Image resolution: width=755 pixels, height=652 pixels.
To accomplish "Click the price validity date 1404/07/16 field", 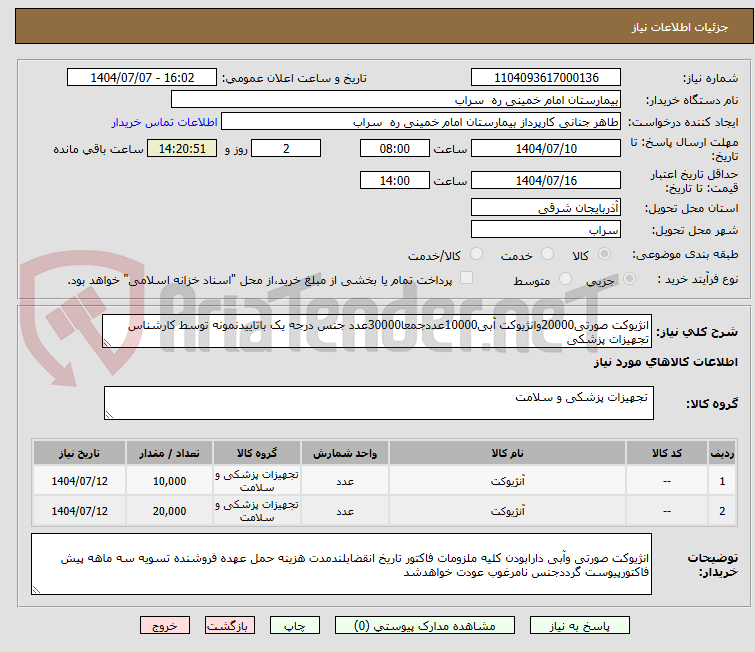I will (x=546, y=180).
